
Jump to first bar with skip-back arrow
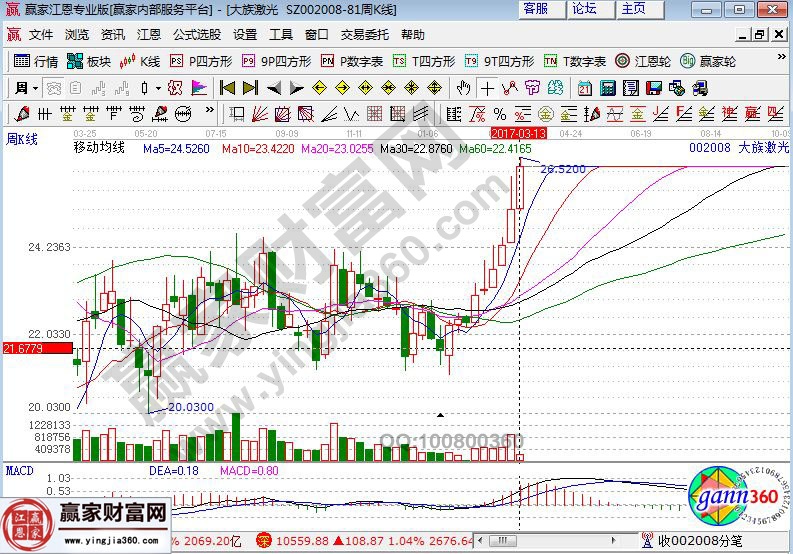[x=227, y=87]
